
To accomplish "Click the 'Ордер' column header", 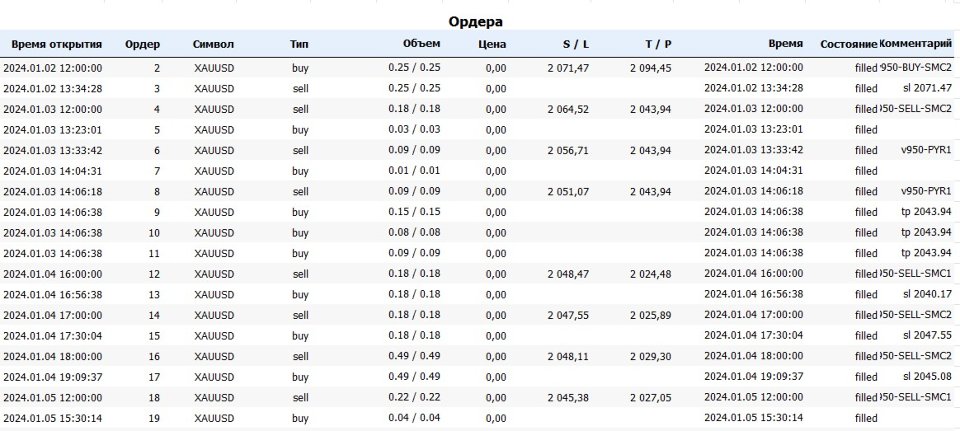I will [x=143, y=45].
